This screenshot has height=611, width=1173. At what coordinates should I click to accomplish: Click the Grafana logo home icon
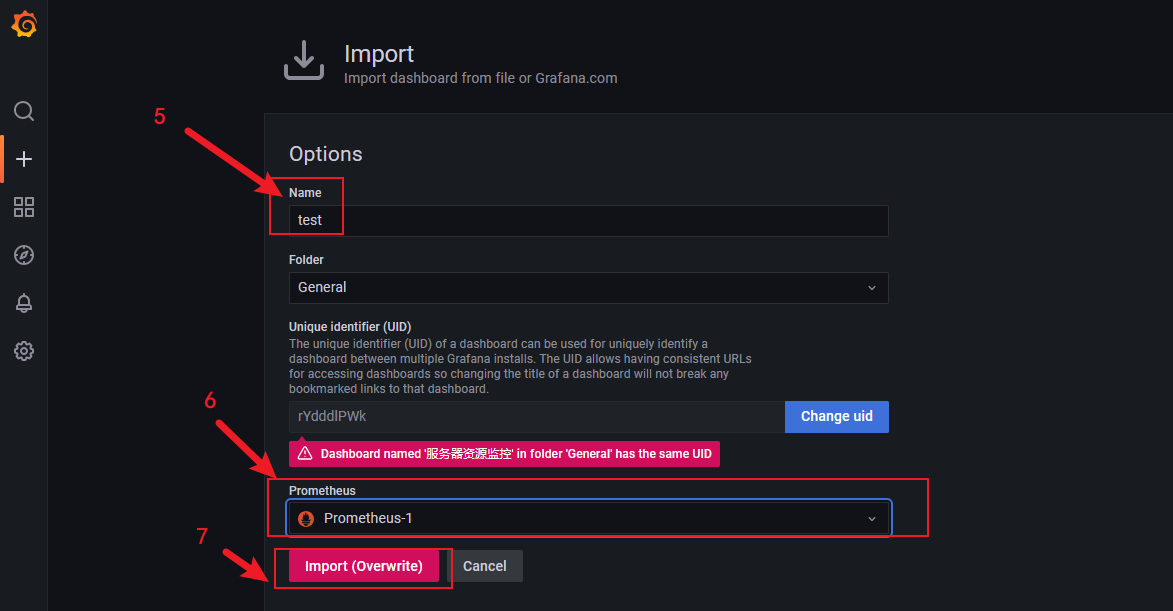(24, 25)
